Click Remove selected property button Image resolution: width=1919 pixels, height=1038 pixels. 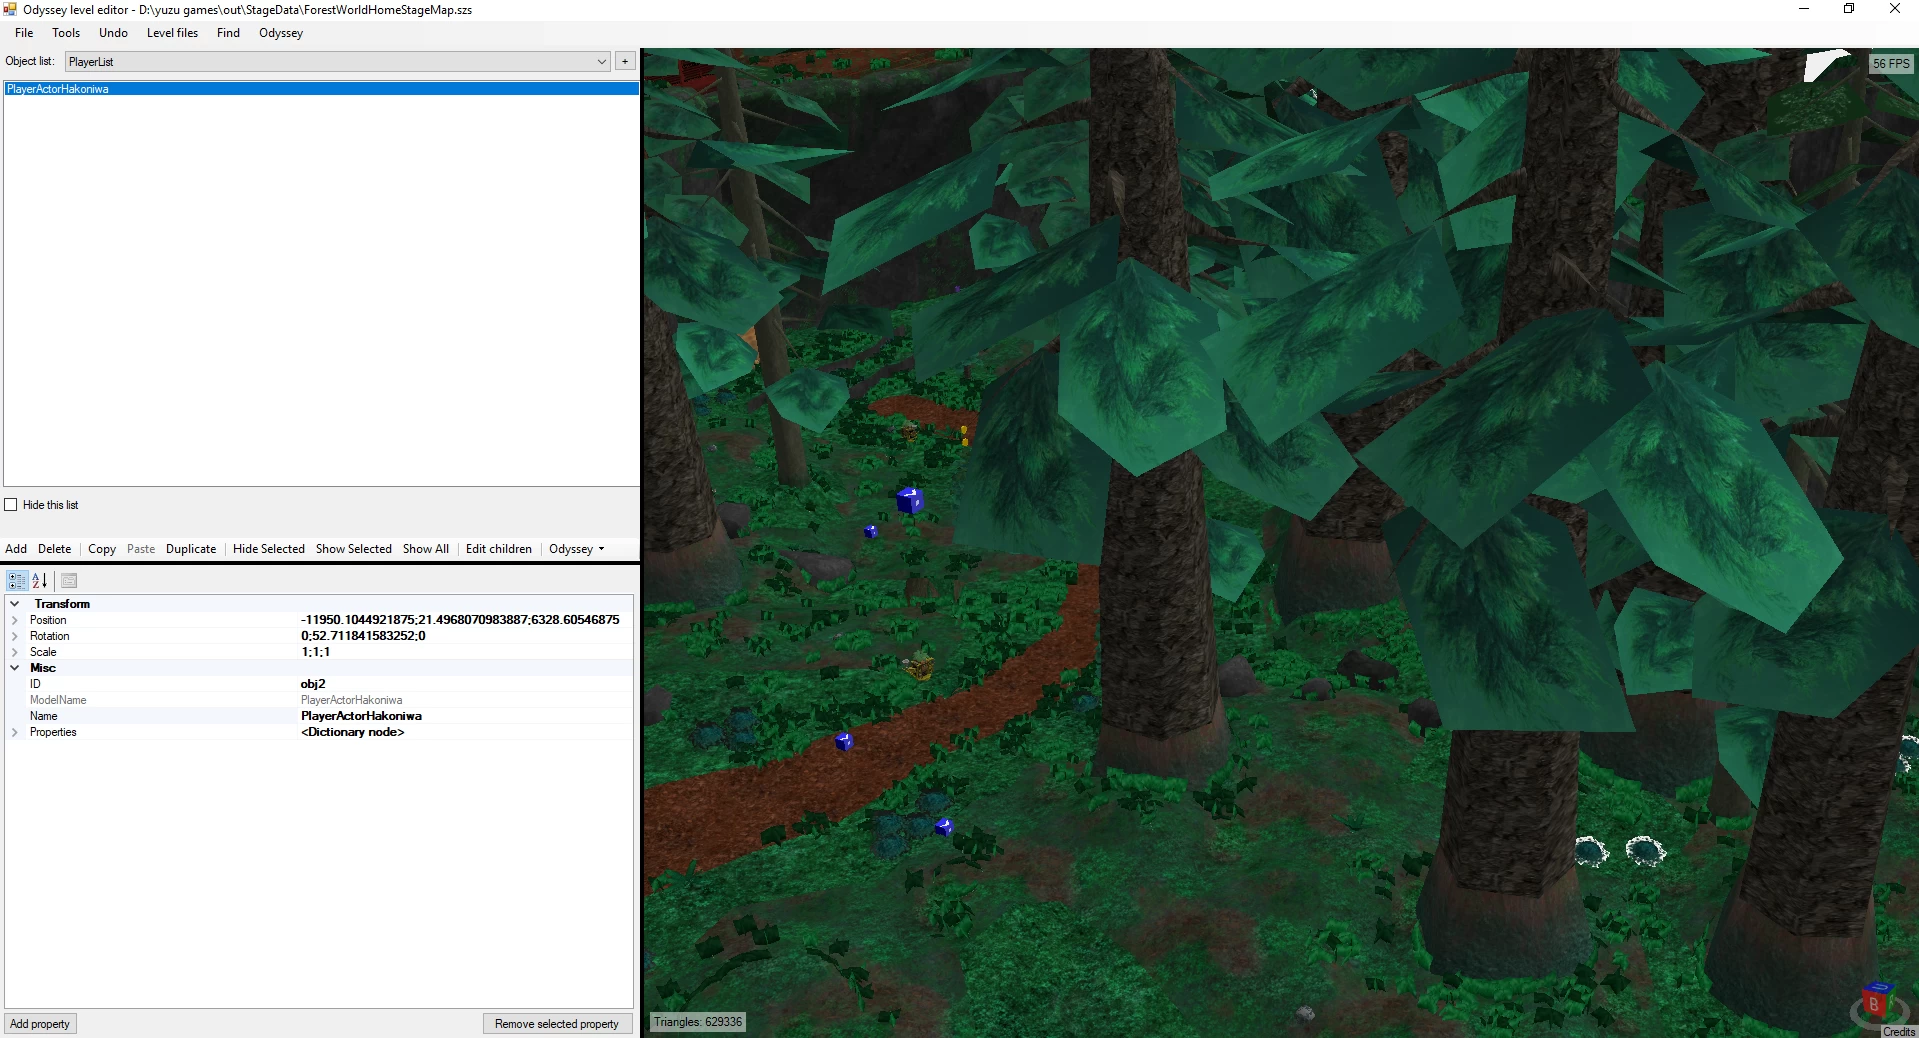[x=557, y=1024]
